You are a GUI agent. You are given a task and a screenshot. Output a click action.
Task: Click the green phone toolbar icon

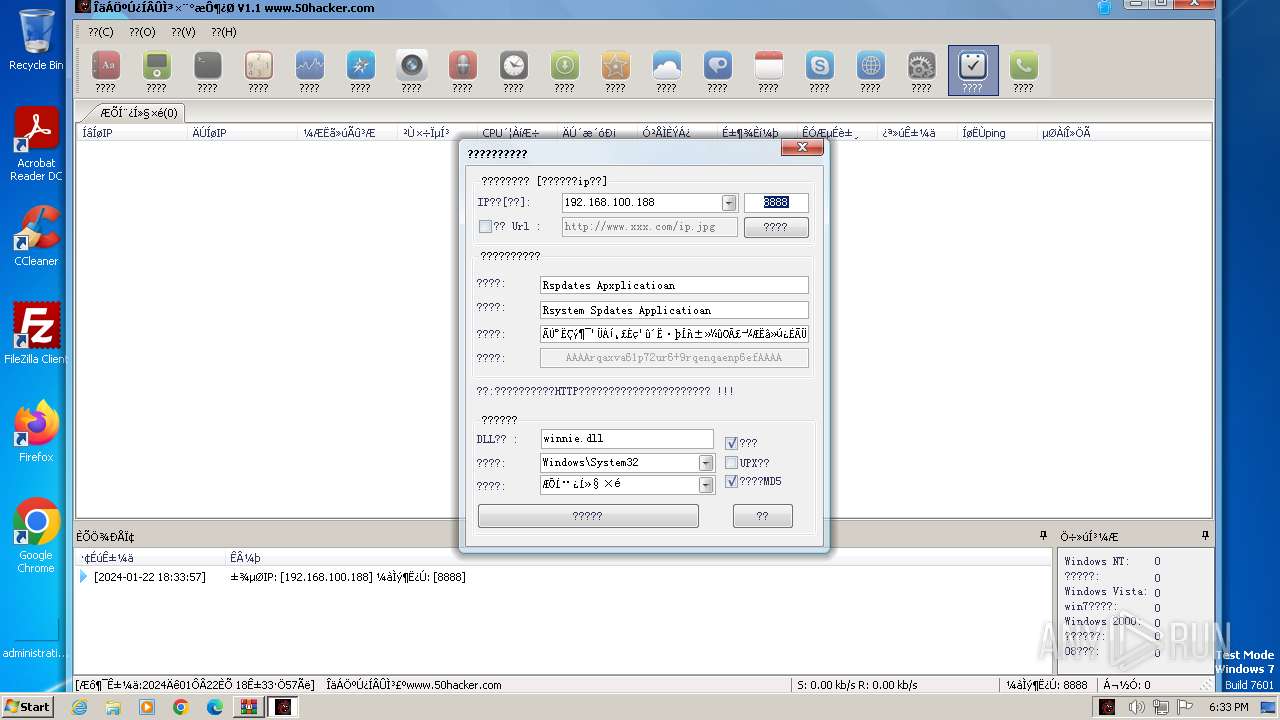coord(1023,66)
